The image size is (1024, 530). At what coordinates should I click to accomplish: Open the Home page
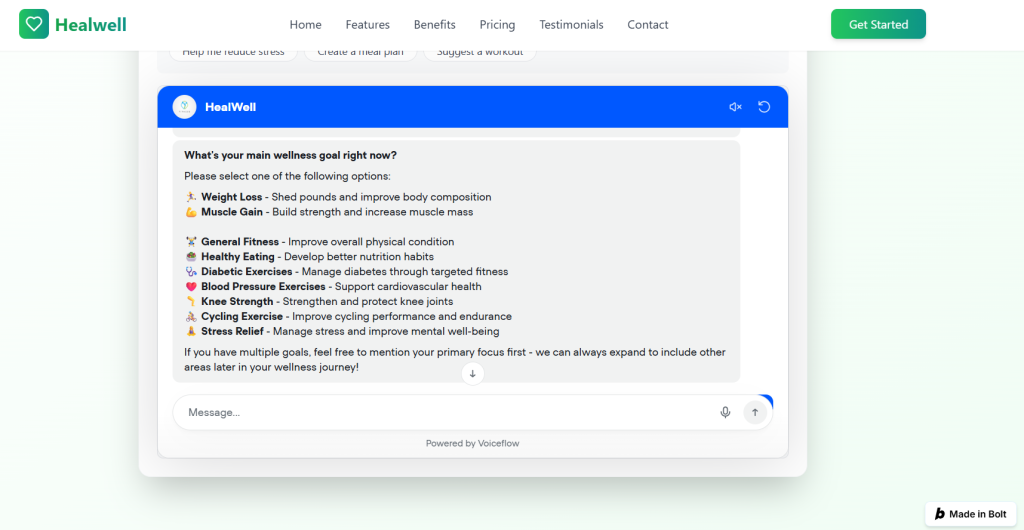click(305, 25)
